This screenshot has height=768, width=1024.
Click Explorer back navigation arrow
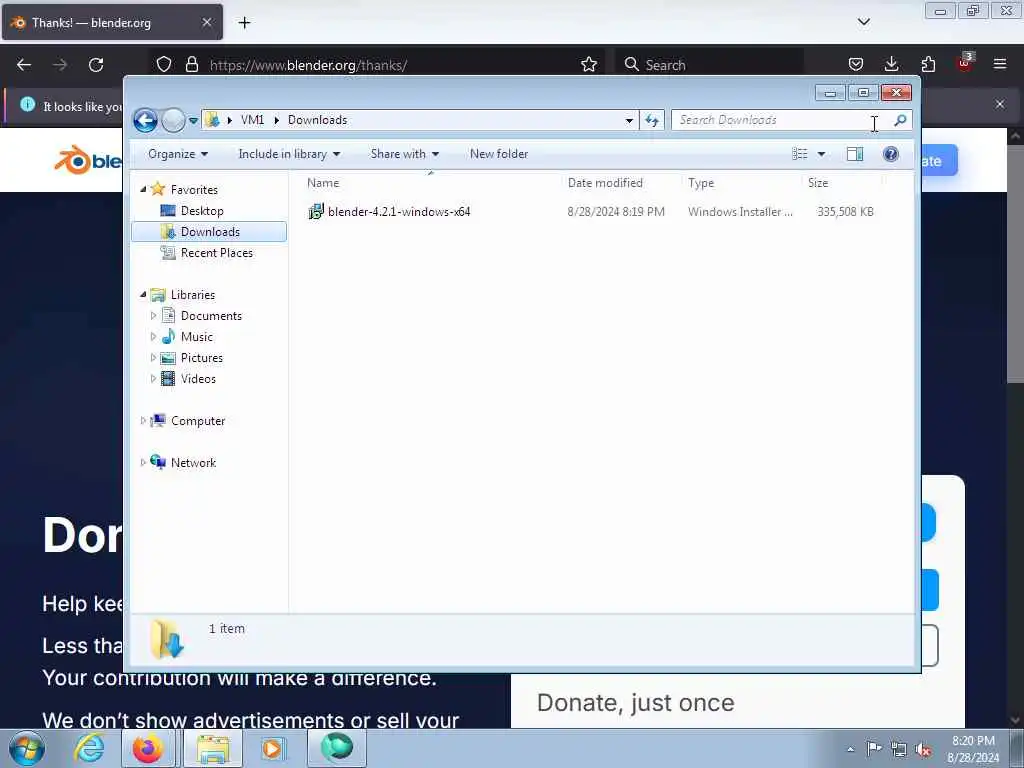[x=145, y=120]
